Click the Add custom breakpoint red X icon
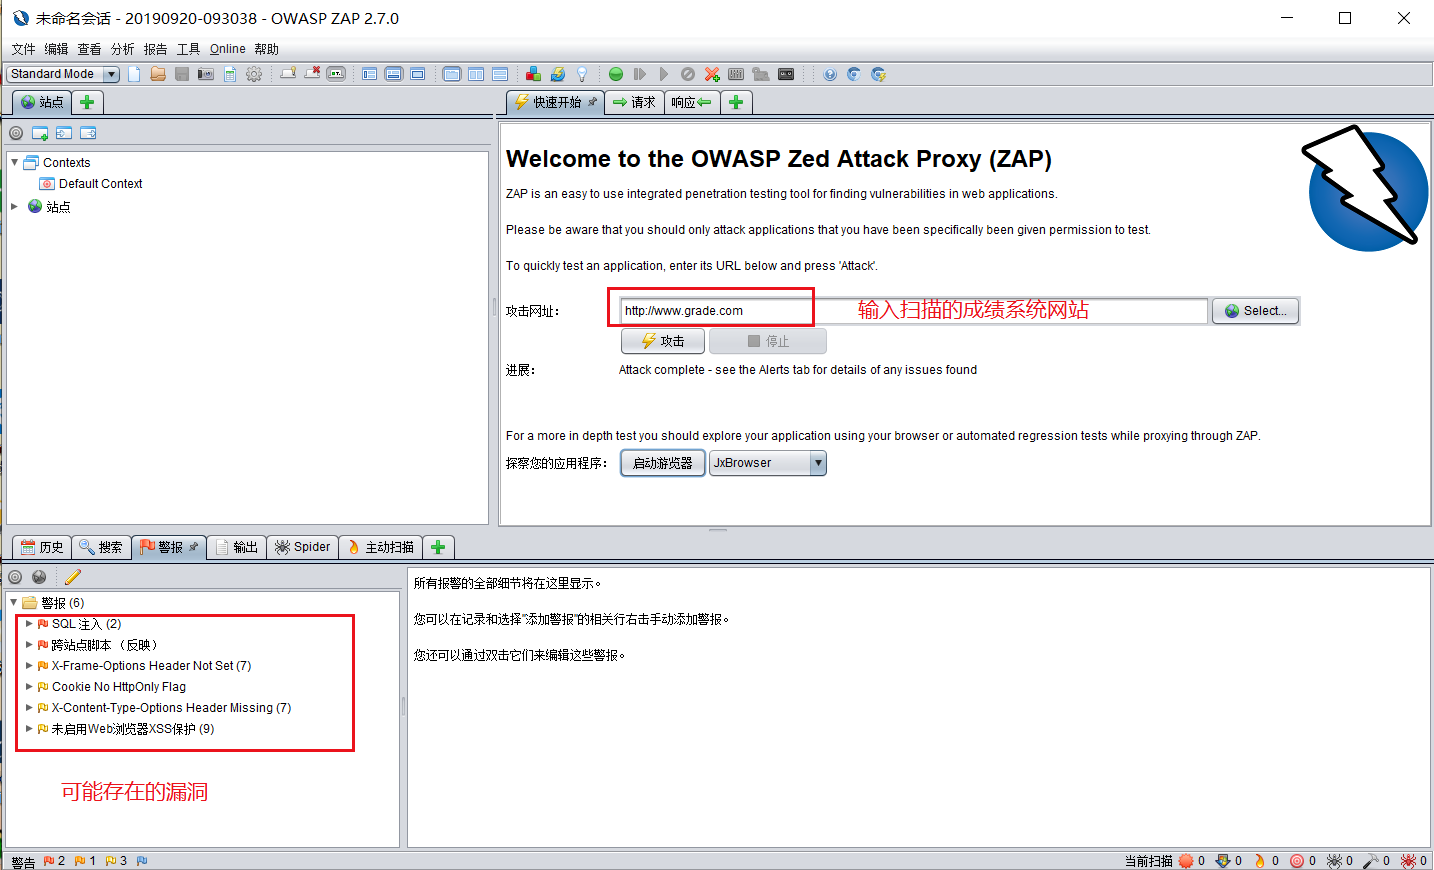 pos(712,74)
